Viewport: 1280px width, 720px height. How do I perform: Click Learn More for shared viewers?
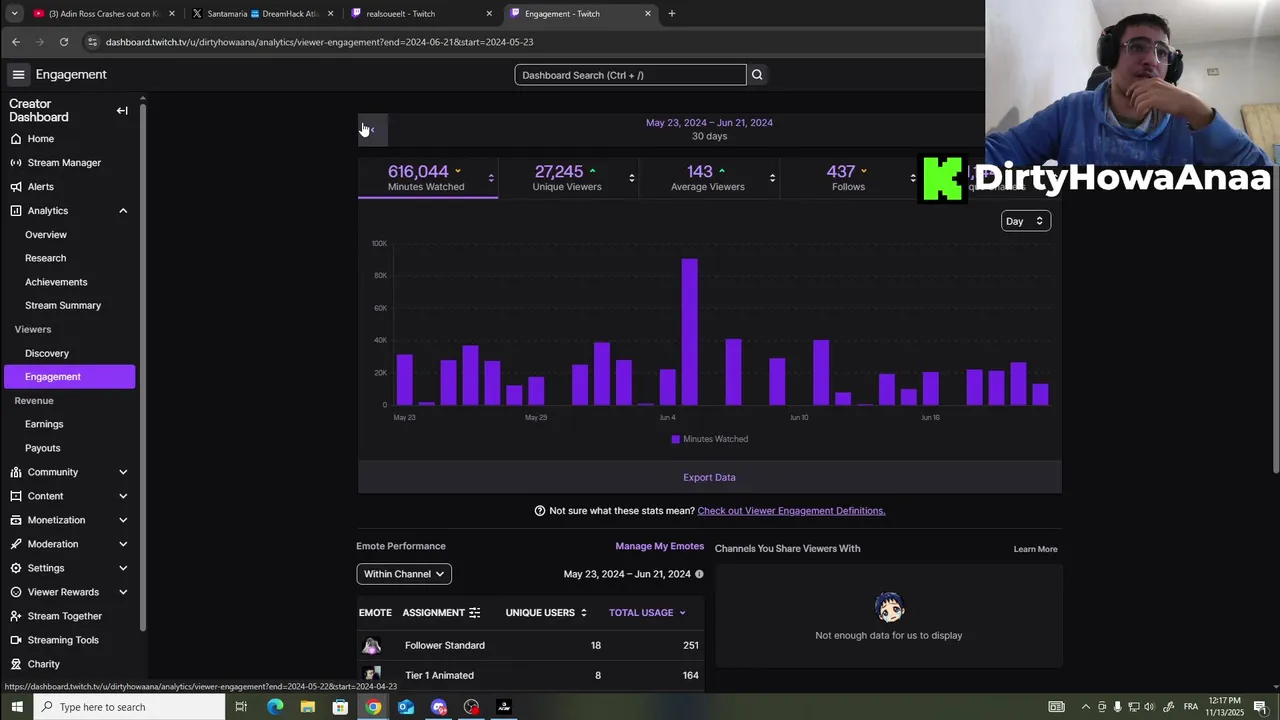(1035, 549)
